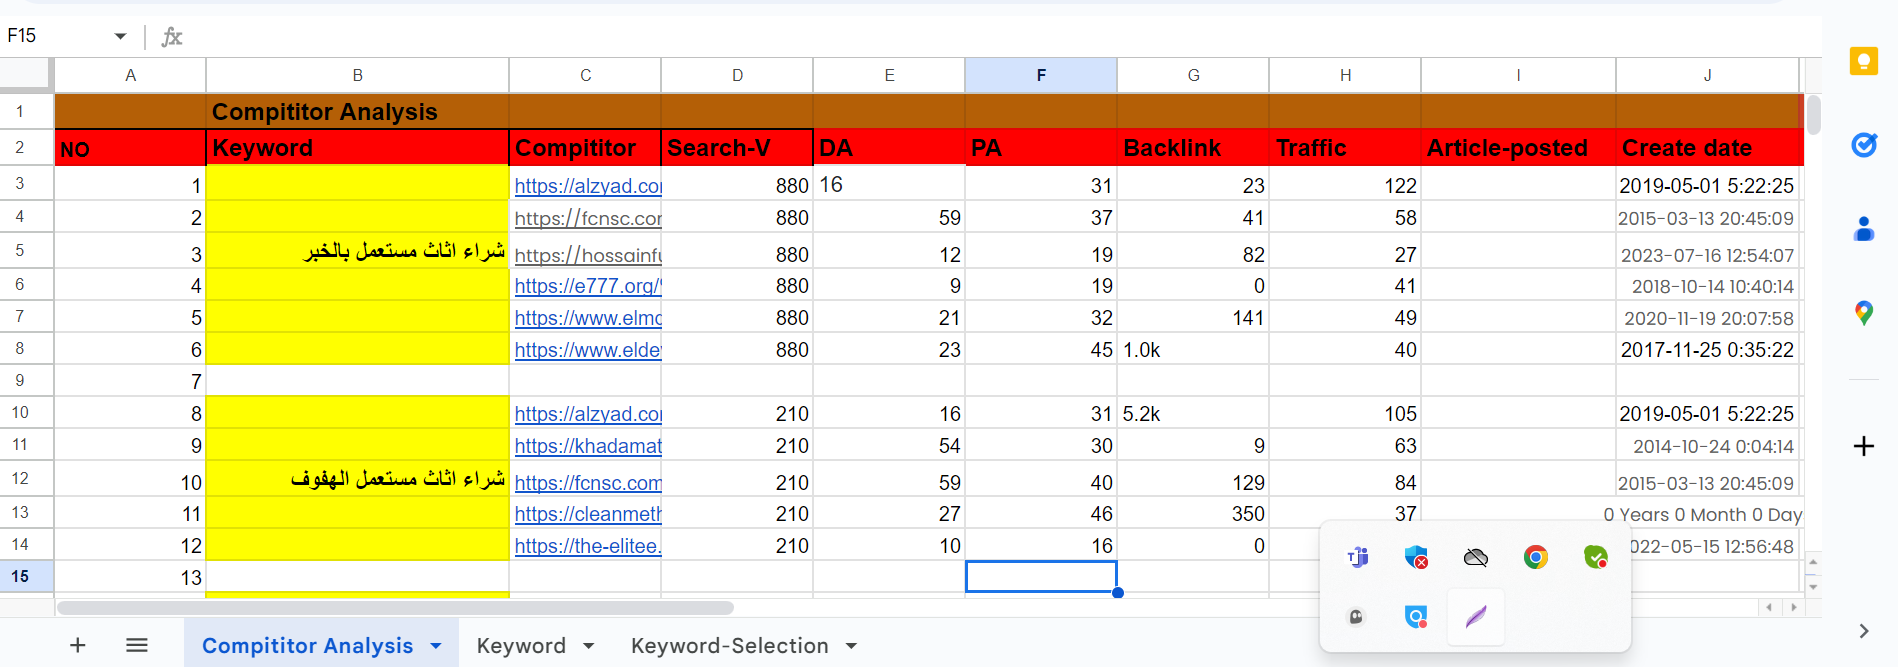
Task: Click Windows Security shield tray icon
Action: 1416,557
